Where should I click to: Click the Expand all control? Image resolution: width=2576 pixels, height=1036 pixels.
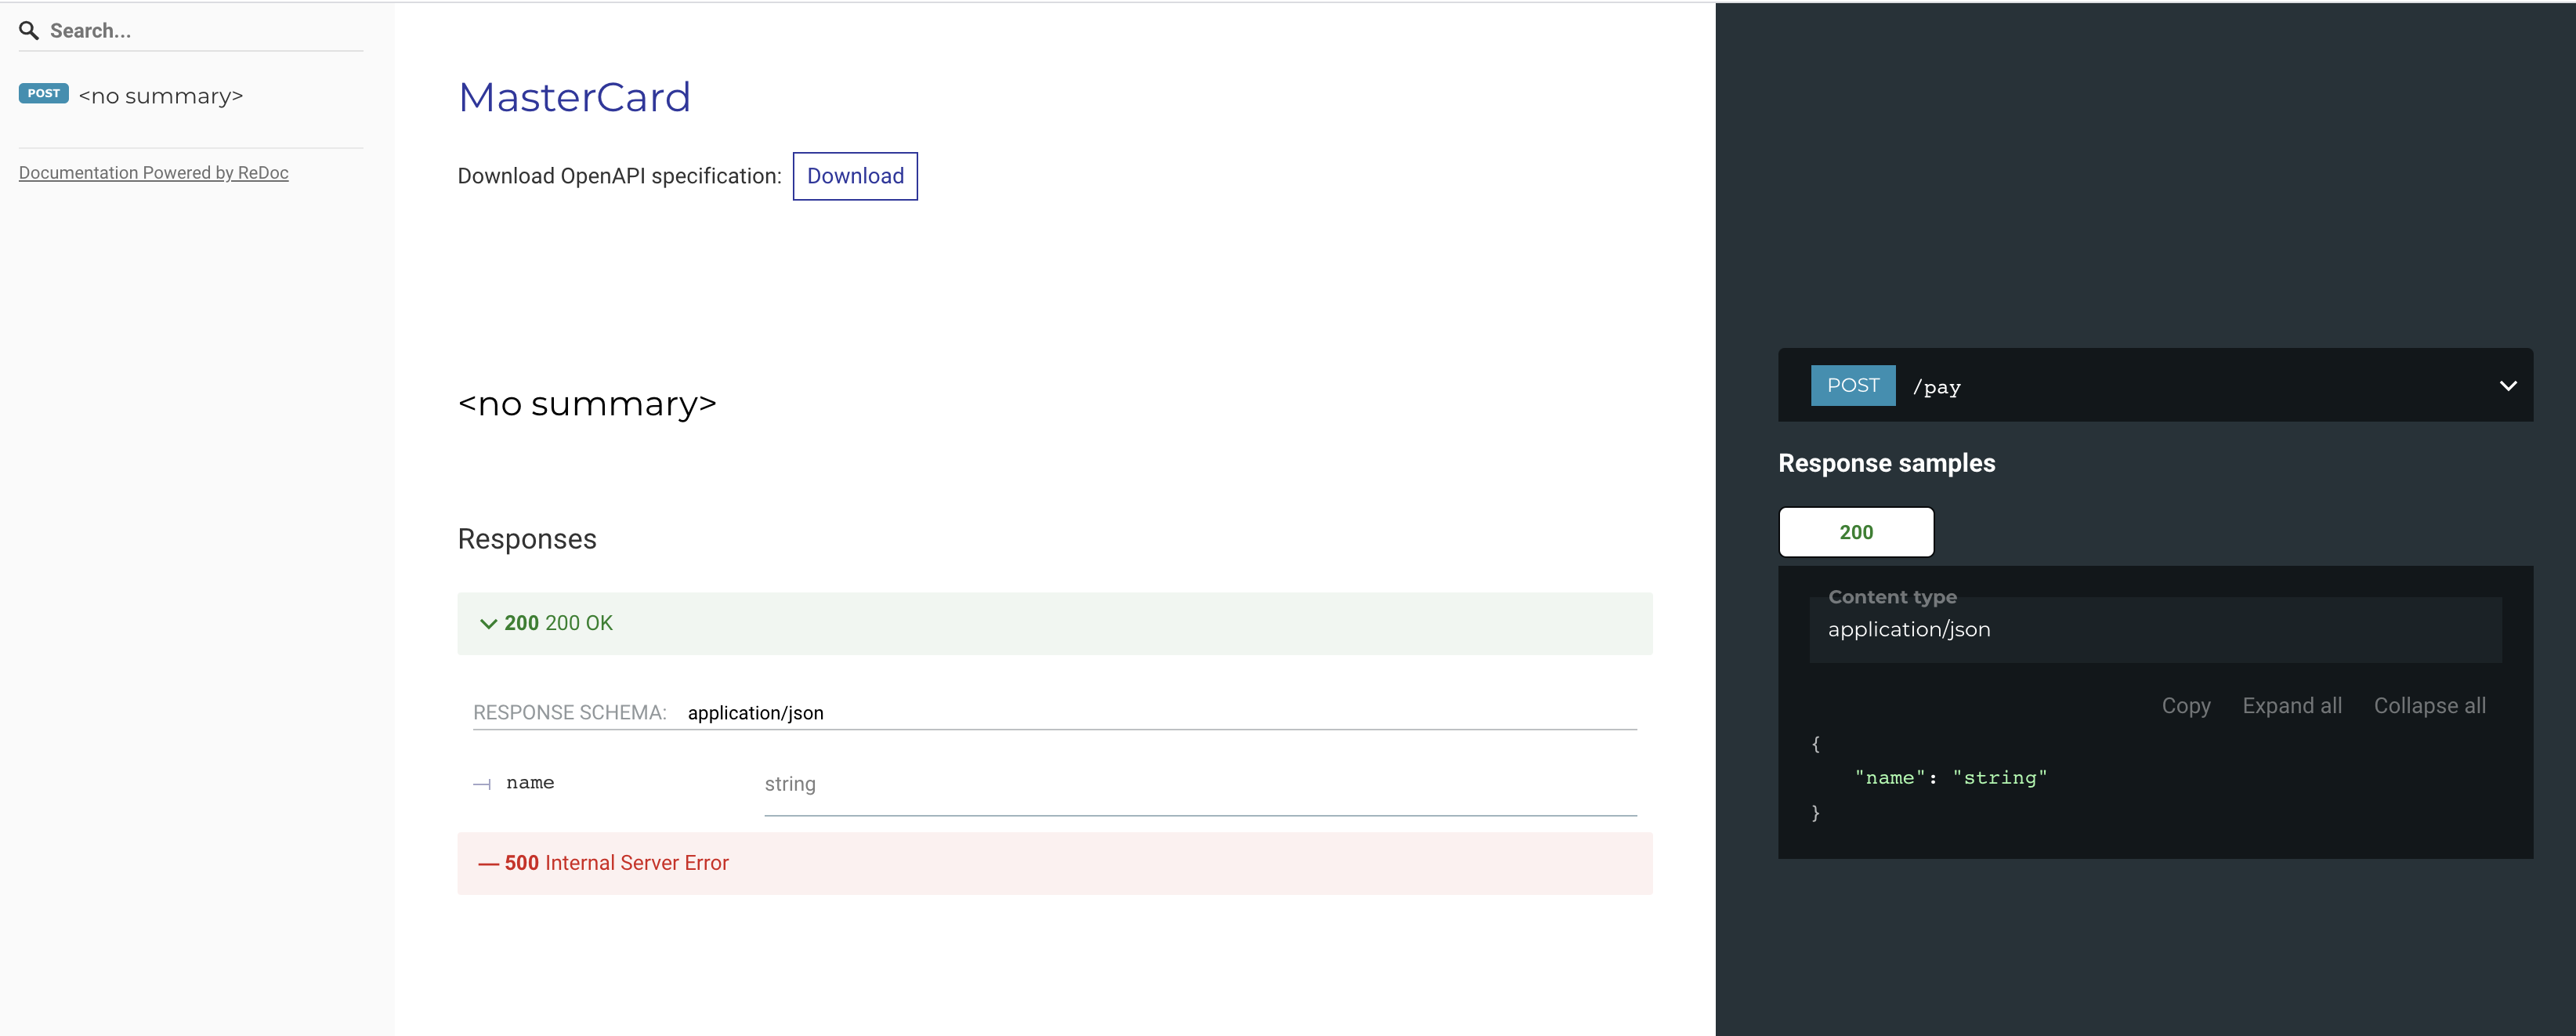tap(2292, 706)
